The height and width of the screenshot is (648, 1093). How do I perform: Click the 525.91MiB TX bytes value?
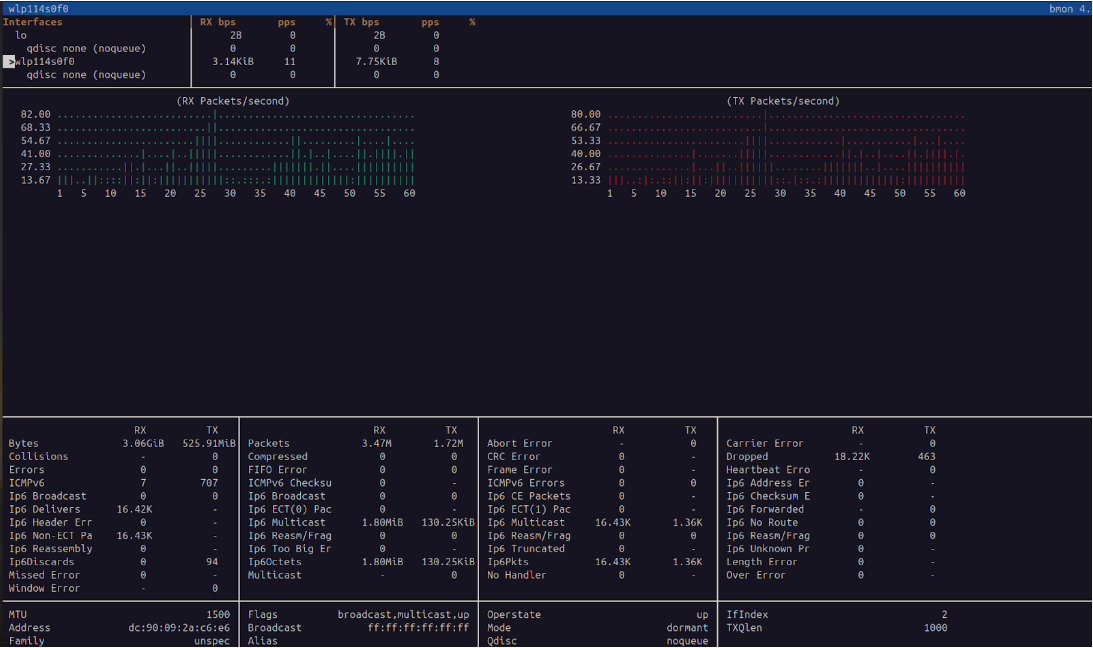point(209,444)
